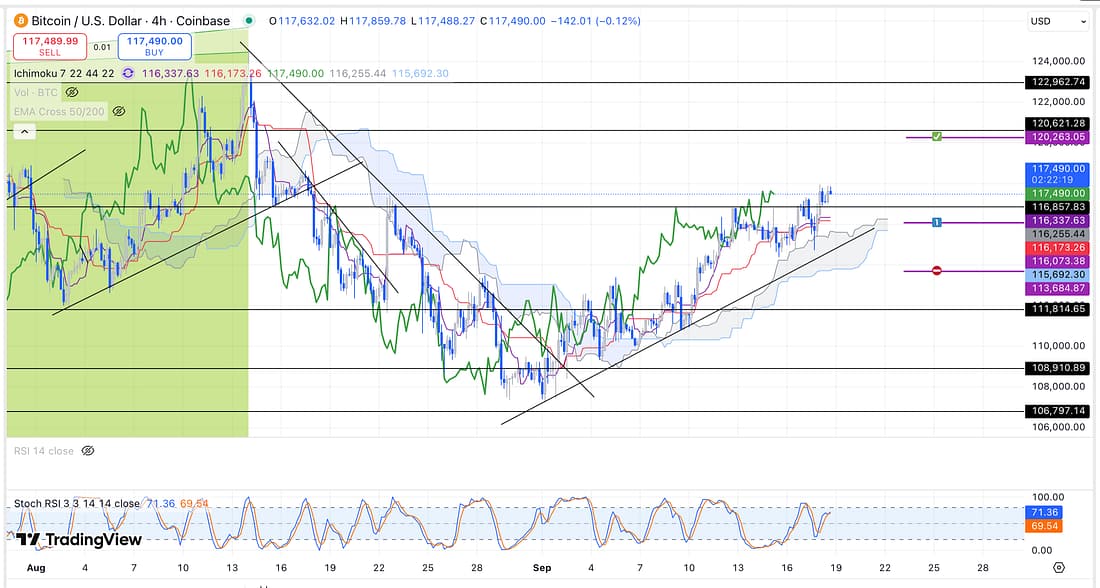The image size is (1100, 588).
Task: Unhide the EMA Cross 50/200 indicator
Action: [x=119, y=111]
